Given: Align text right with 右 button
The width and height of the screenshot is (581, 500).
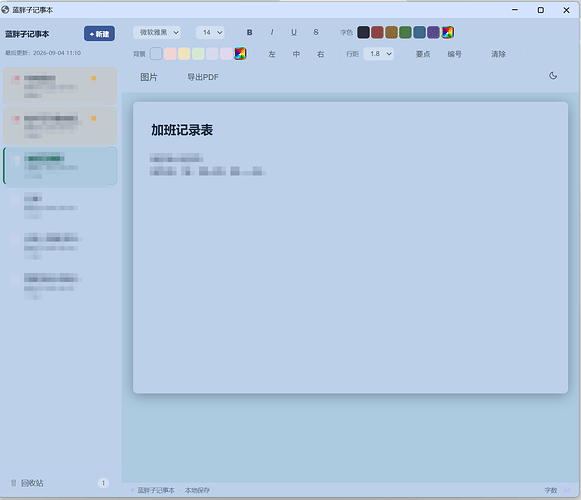Looking at the screenshot, I should (x=321, y=54).
